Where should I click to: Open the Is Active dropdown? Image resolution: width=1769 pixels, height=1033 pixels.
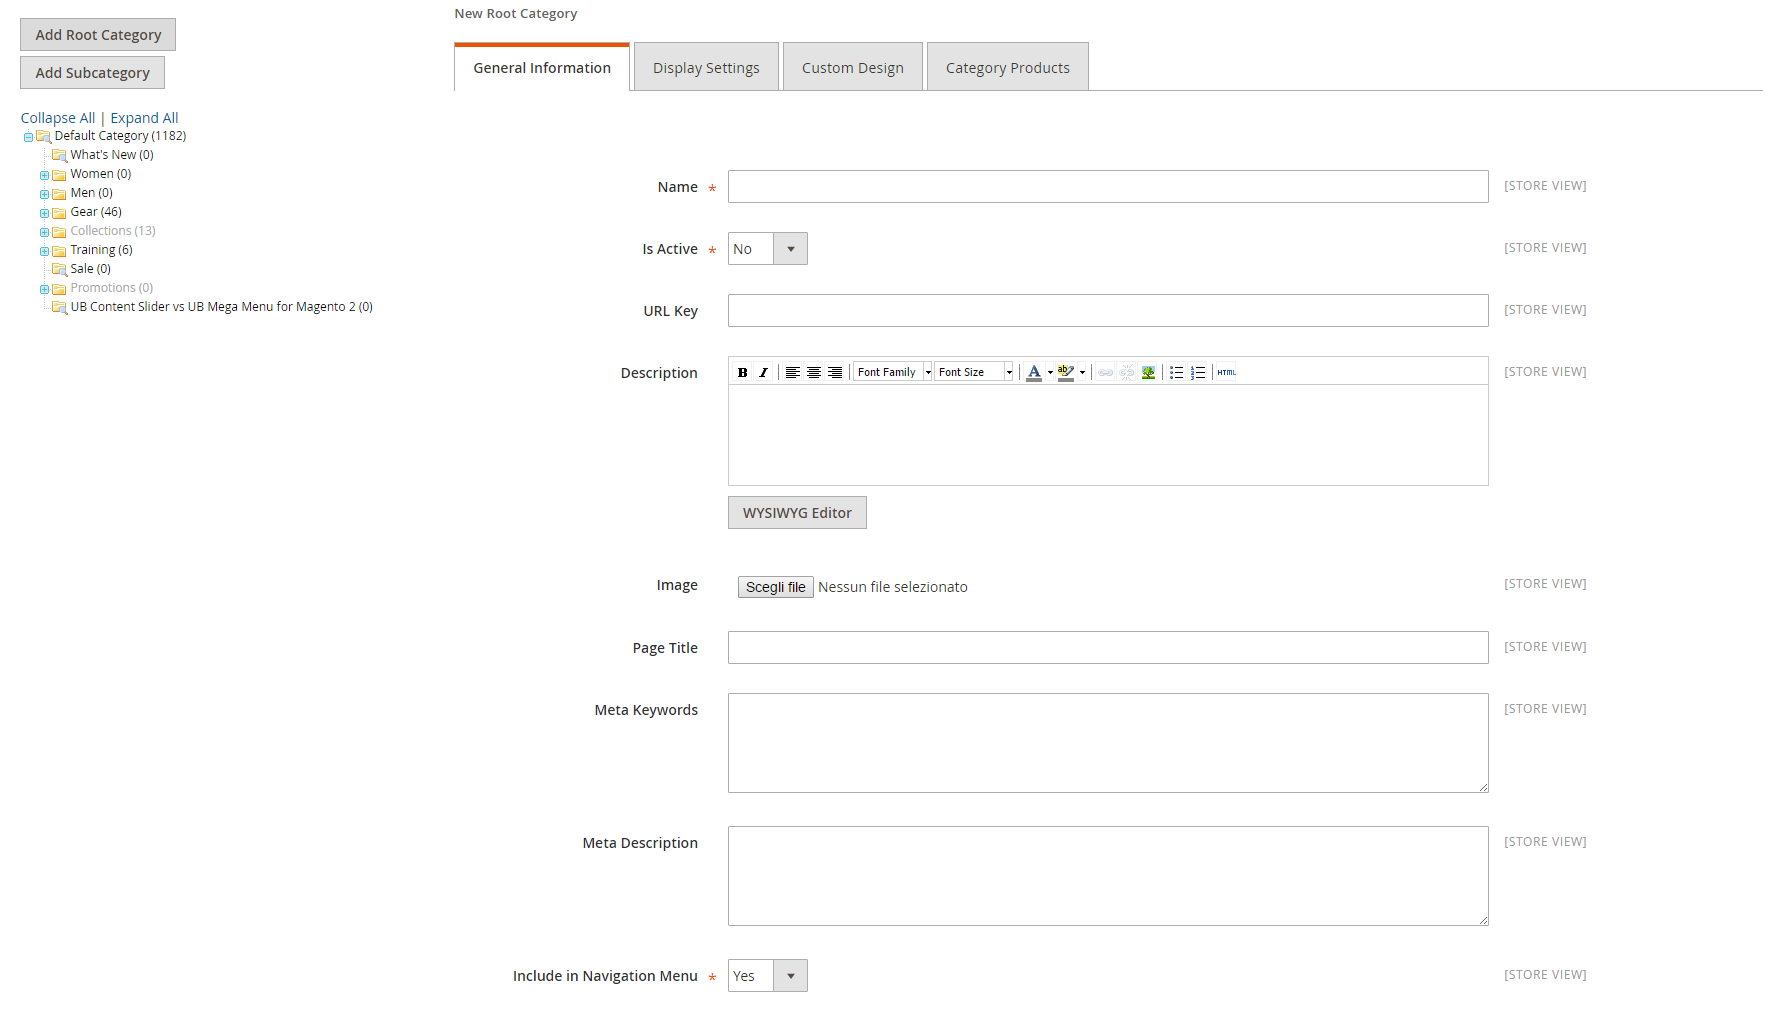point(767,249)
